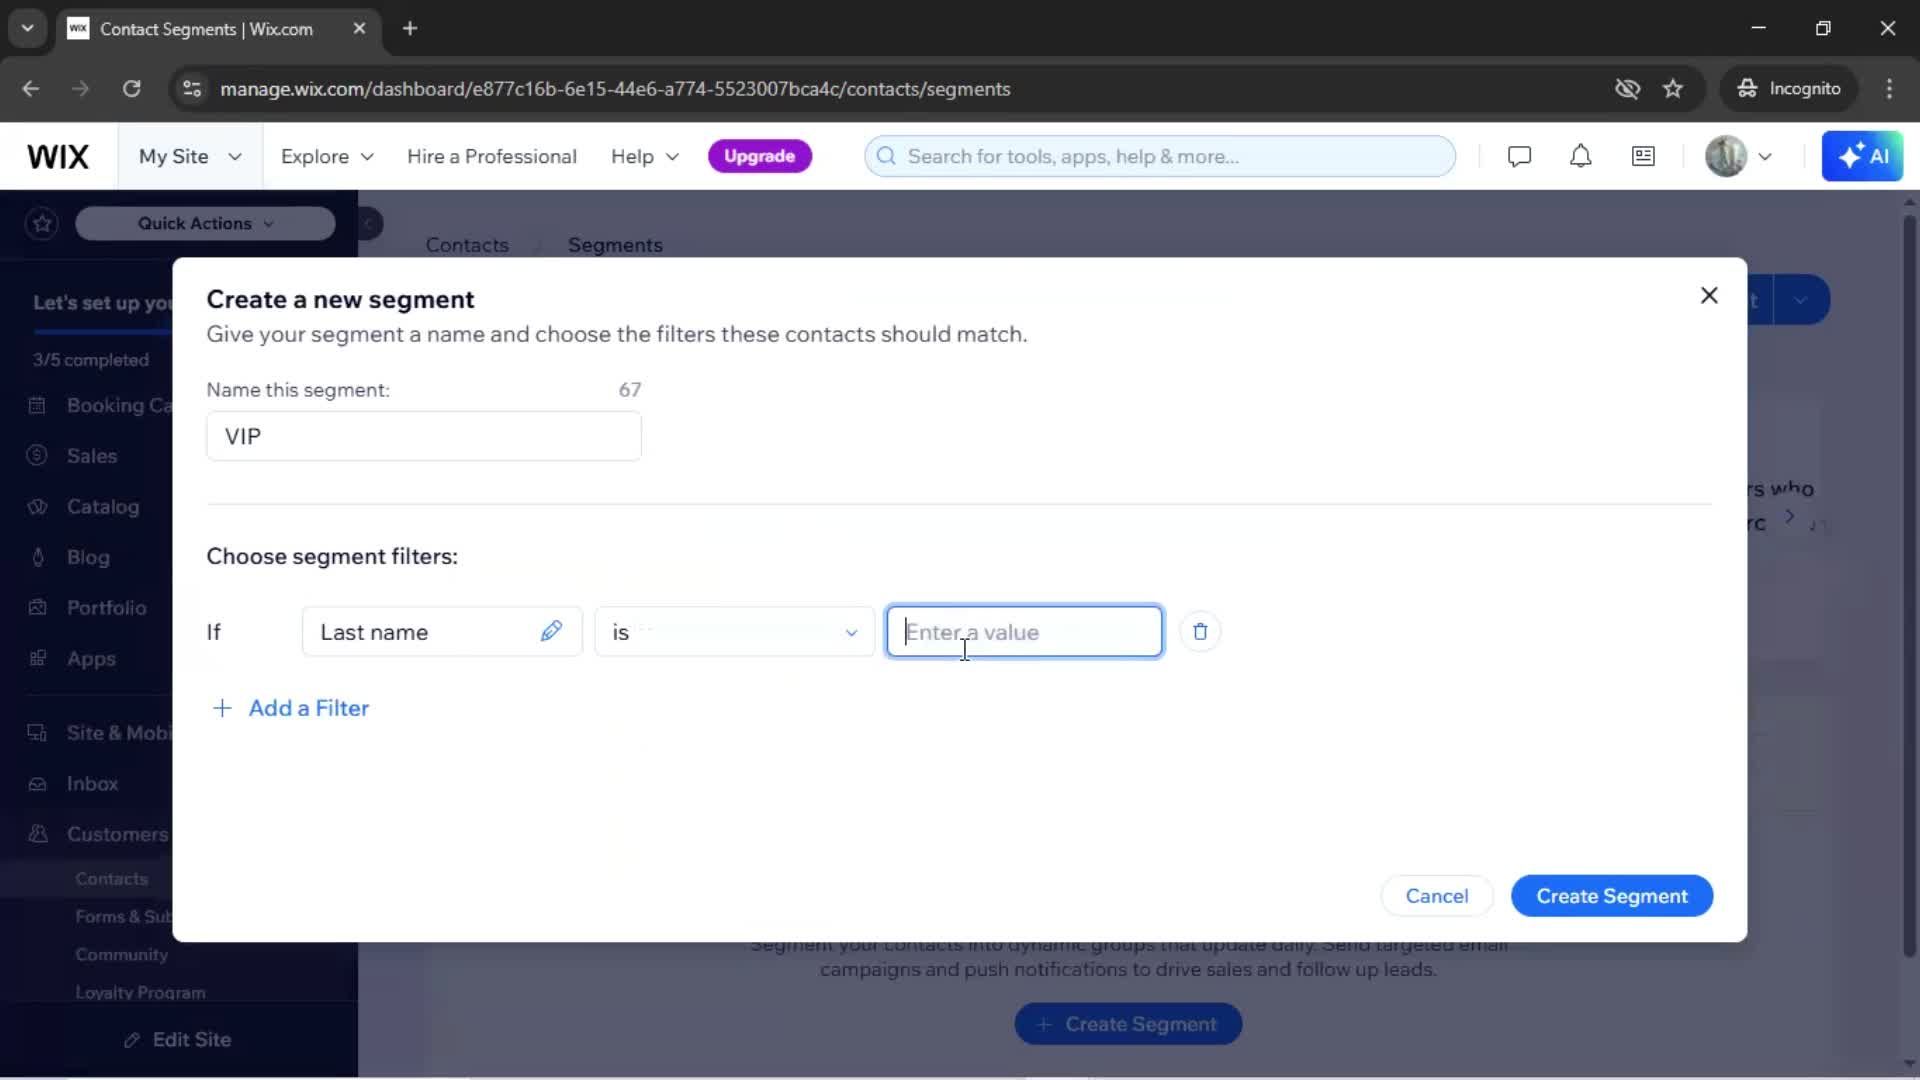Open Catalog in the sidebar
Screen dimensions: 1920x1080
tap(102, 507)
